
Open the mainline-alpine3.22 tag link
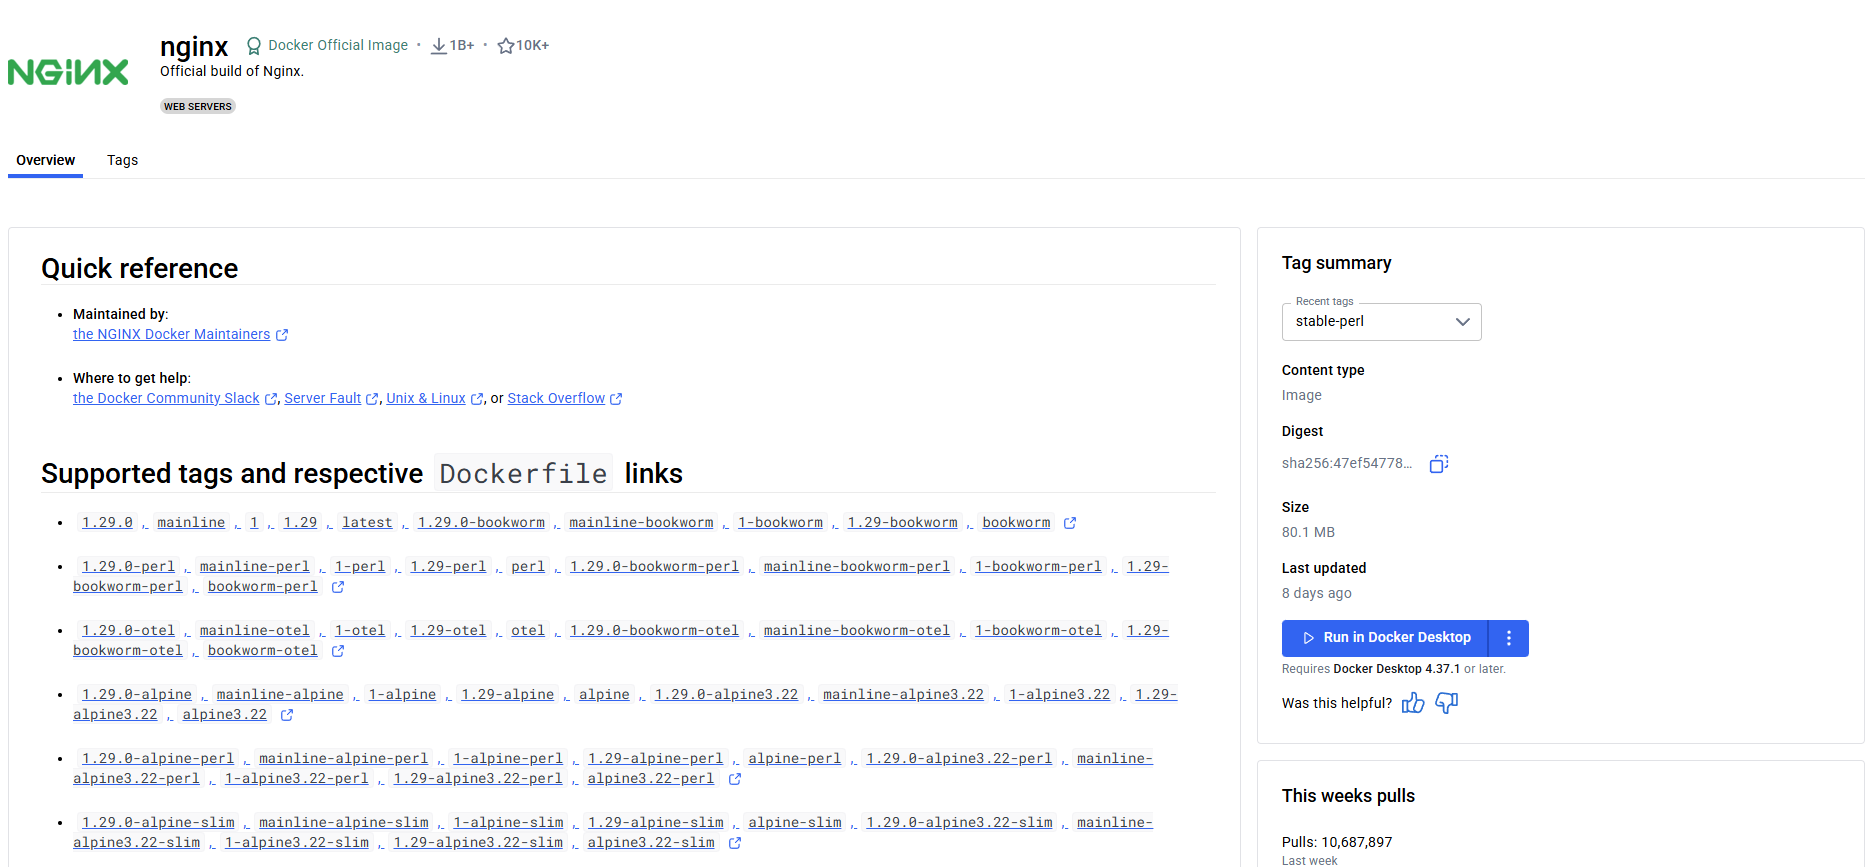pos(904,694)
